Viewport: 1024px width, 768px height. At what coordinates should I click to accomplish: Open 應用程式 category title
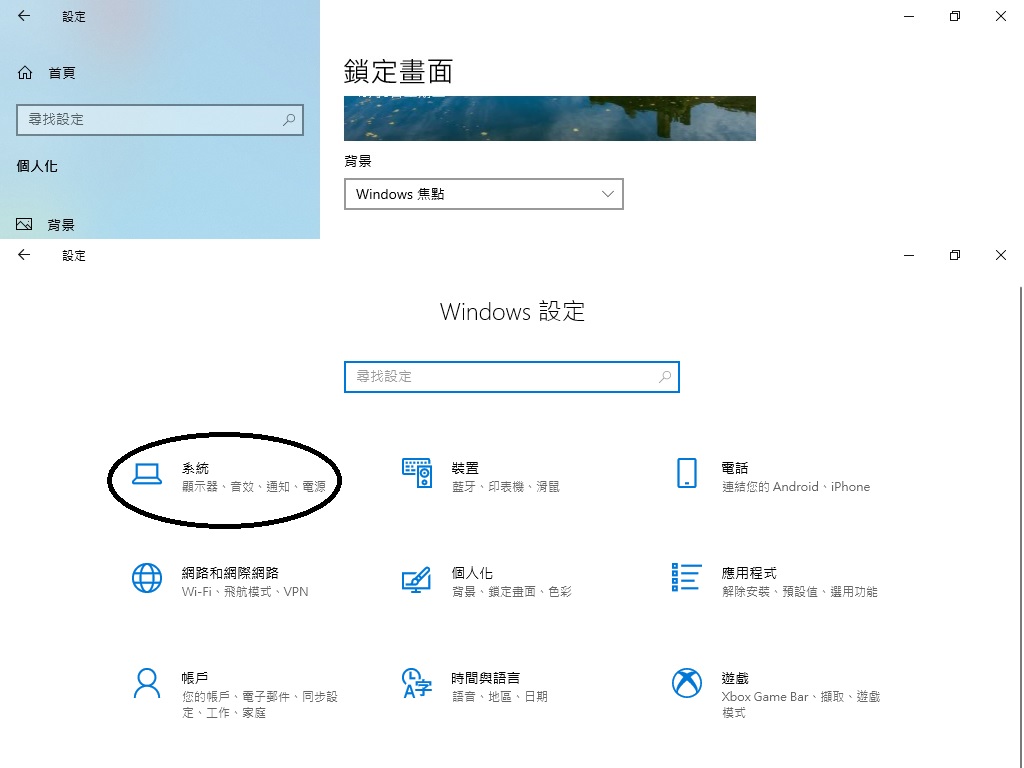(749, 573)
